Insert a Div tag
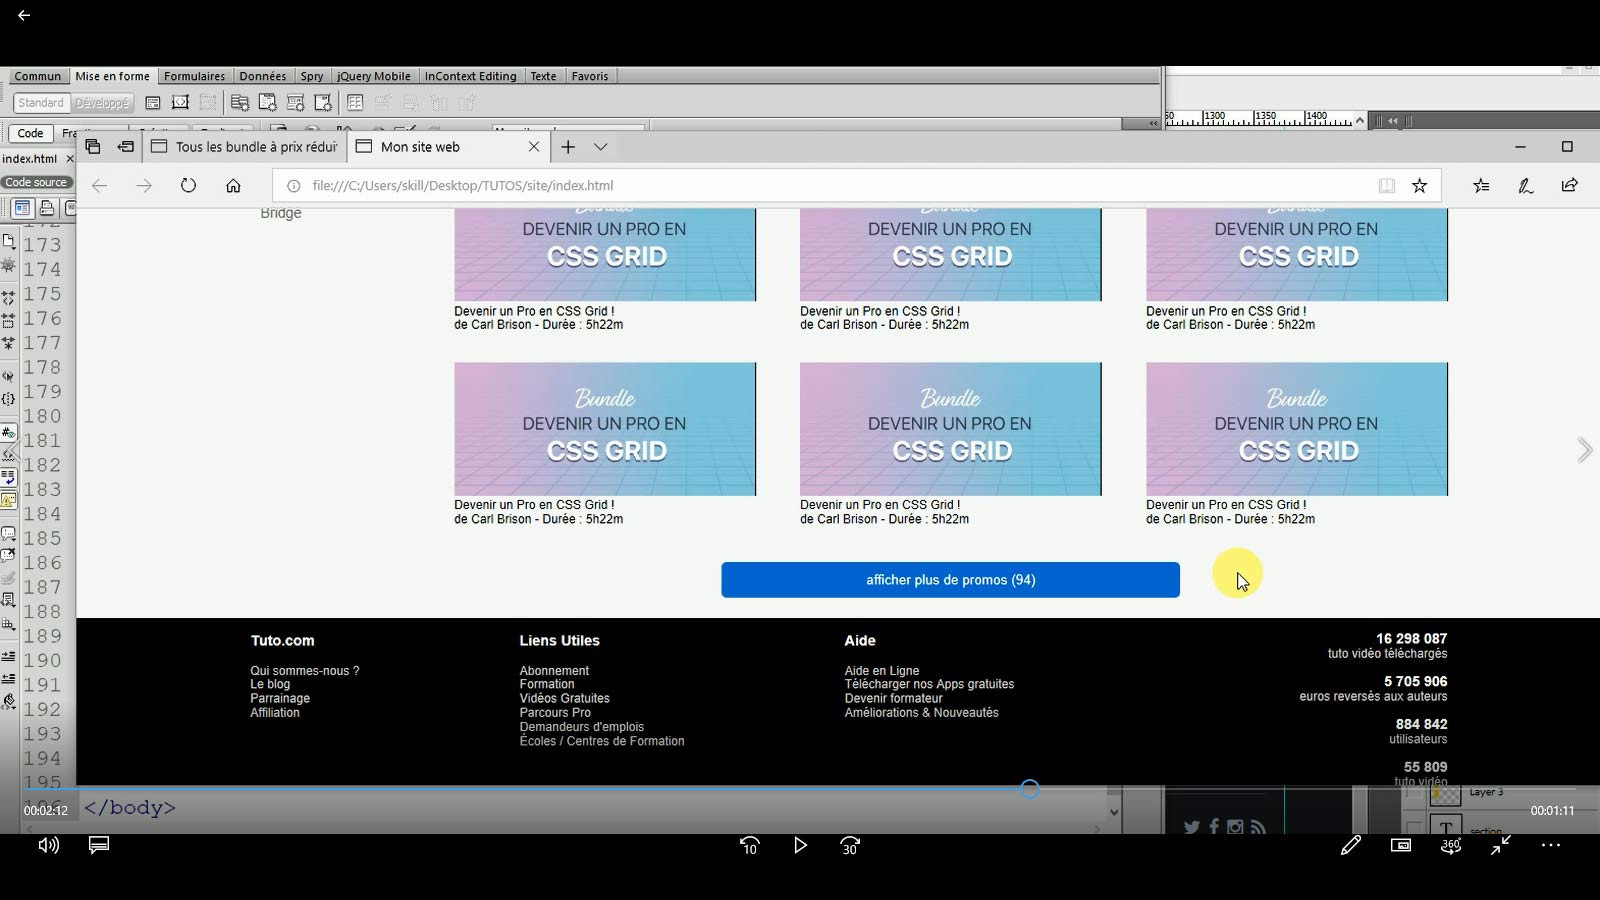Viewport: 1600px width, 900px height. coord(153,103)
